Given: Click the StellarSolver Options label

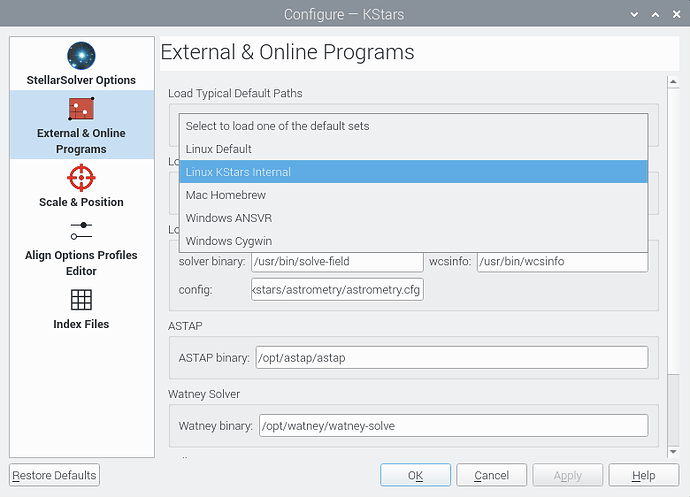Looking at the screenshot, I should 81,80.
